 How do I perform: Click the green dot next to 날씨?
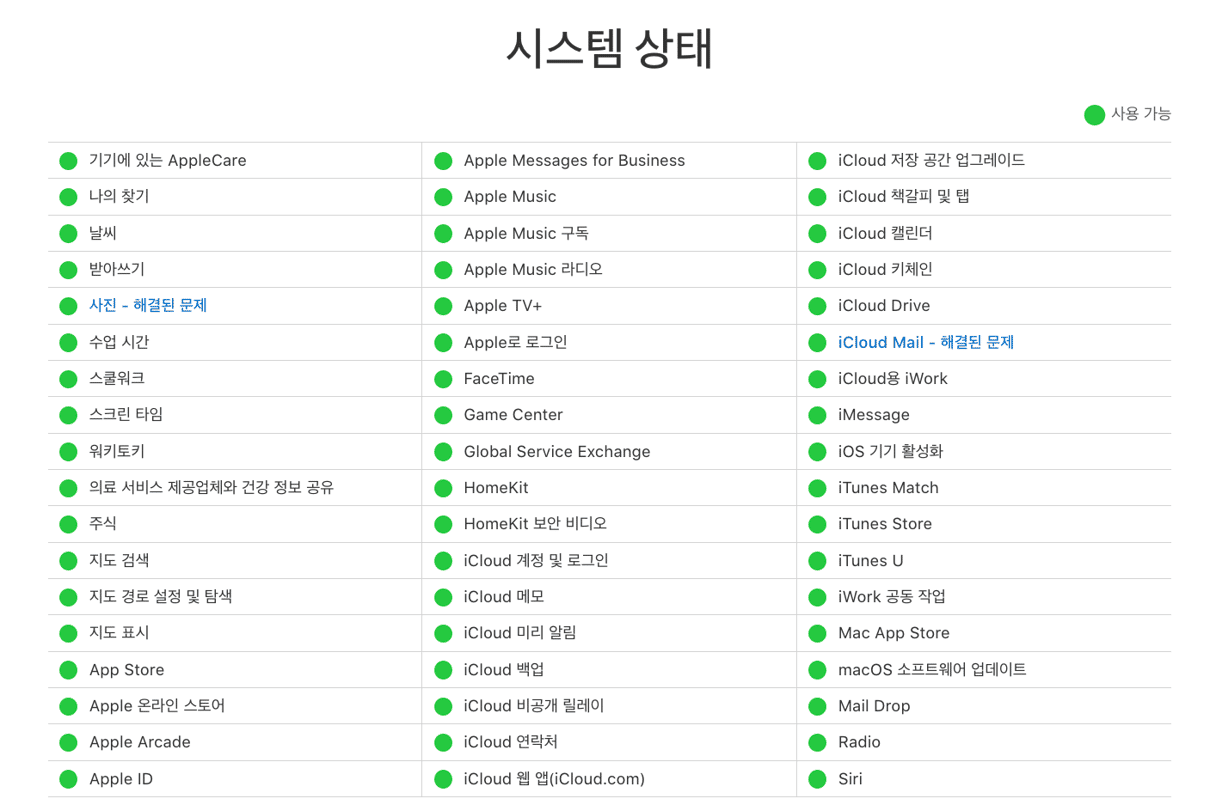pos(68,234)
